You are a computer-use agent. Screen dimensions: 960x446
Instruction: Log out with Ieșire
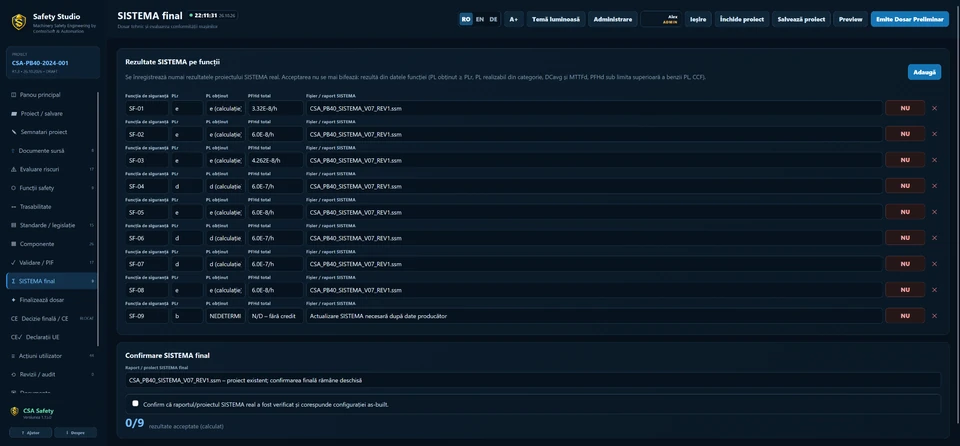click(x=698, y=20)
